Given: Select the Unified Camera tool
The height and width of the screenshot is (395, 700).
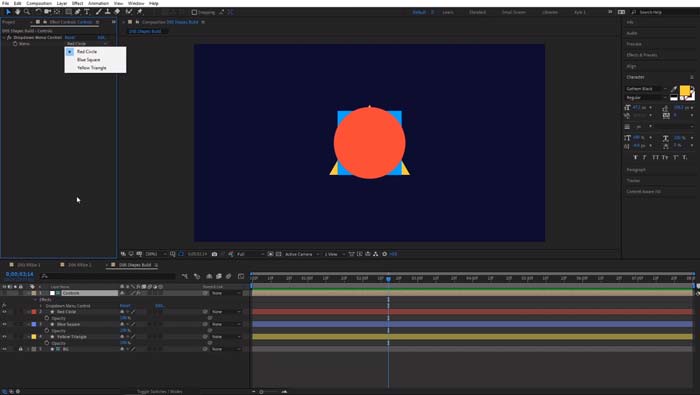Looking at the screenshot, I should coord(47,12).
